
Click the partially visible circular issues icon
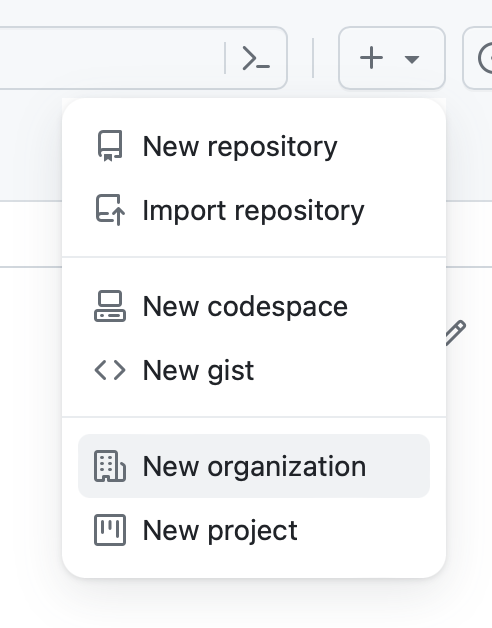pos(485,58)
